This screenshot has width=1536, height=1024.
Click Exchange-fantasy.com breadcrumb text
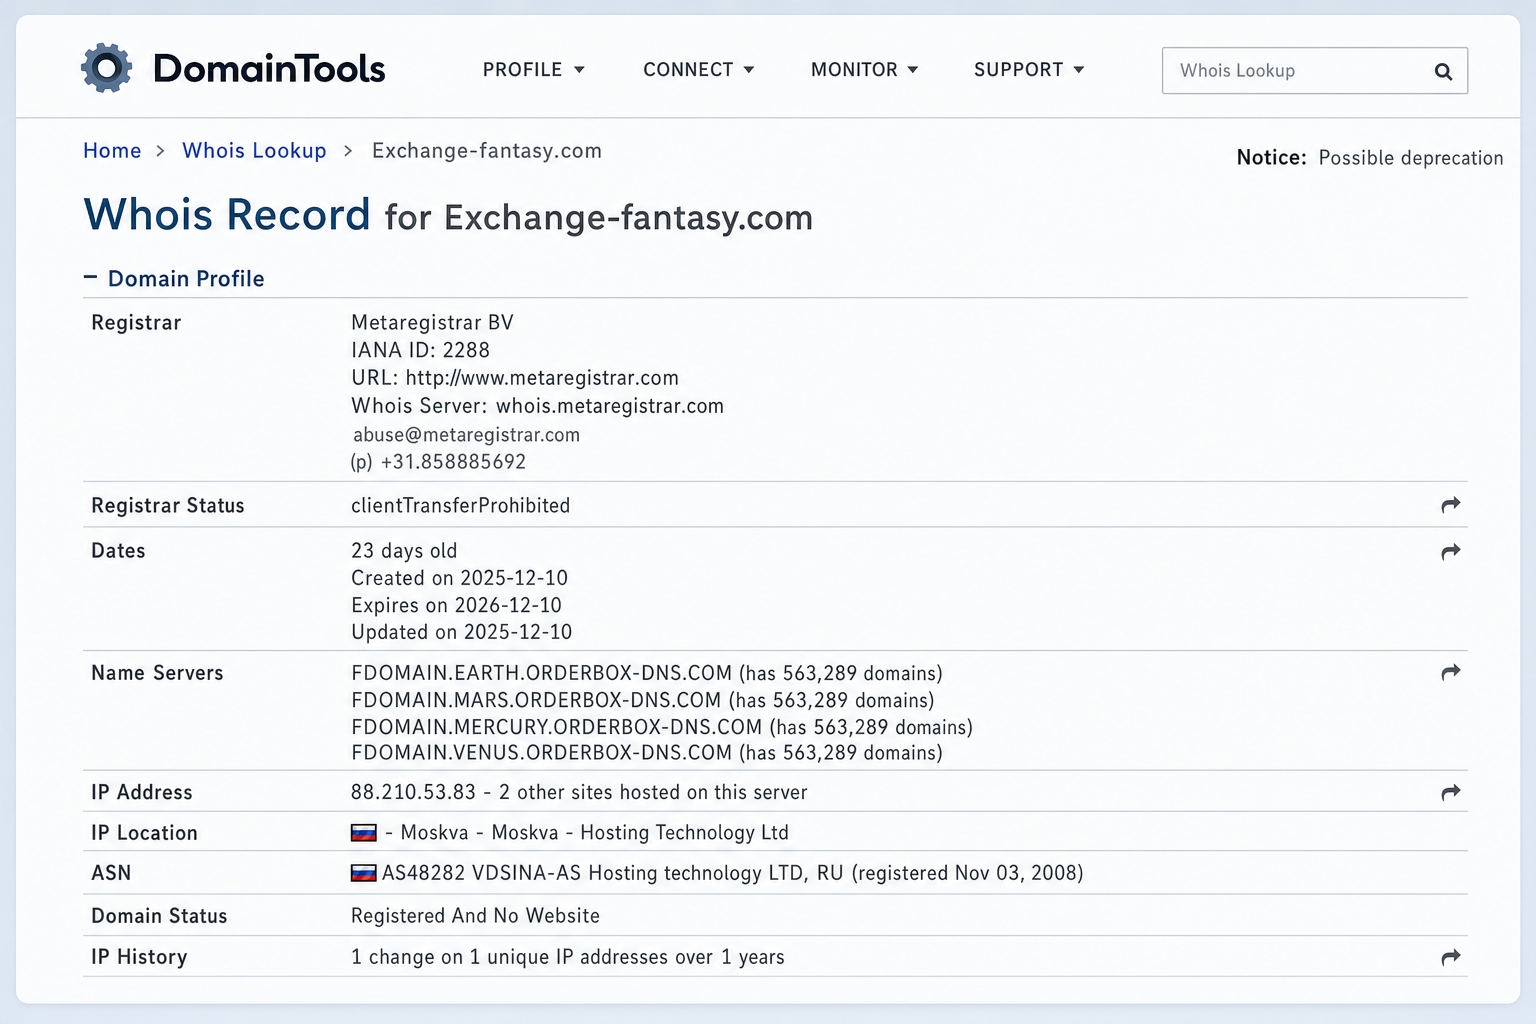coord(487,151)
